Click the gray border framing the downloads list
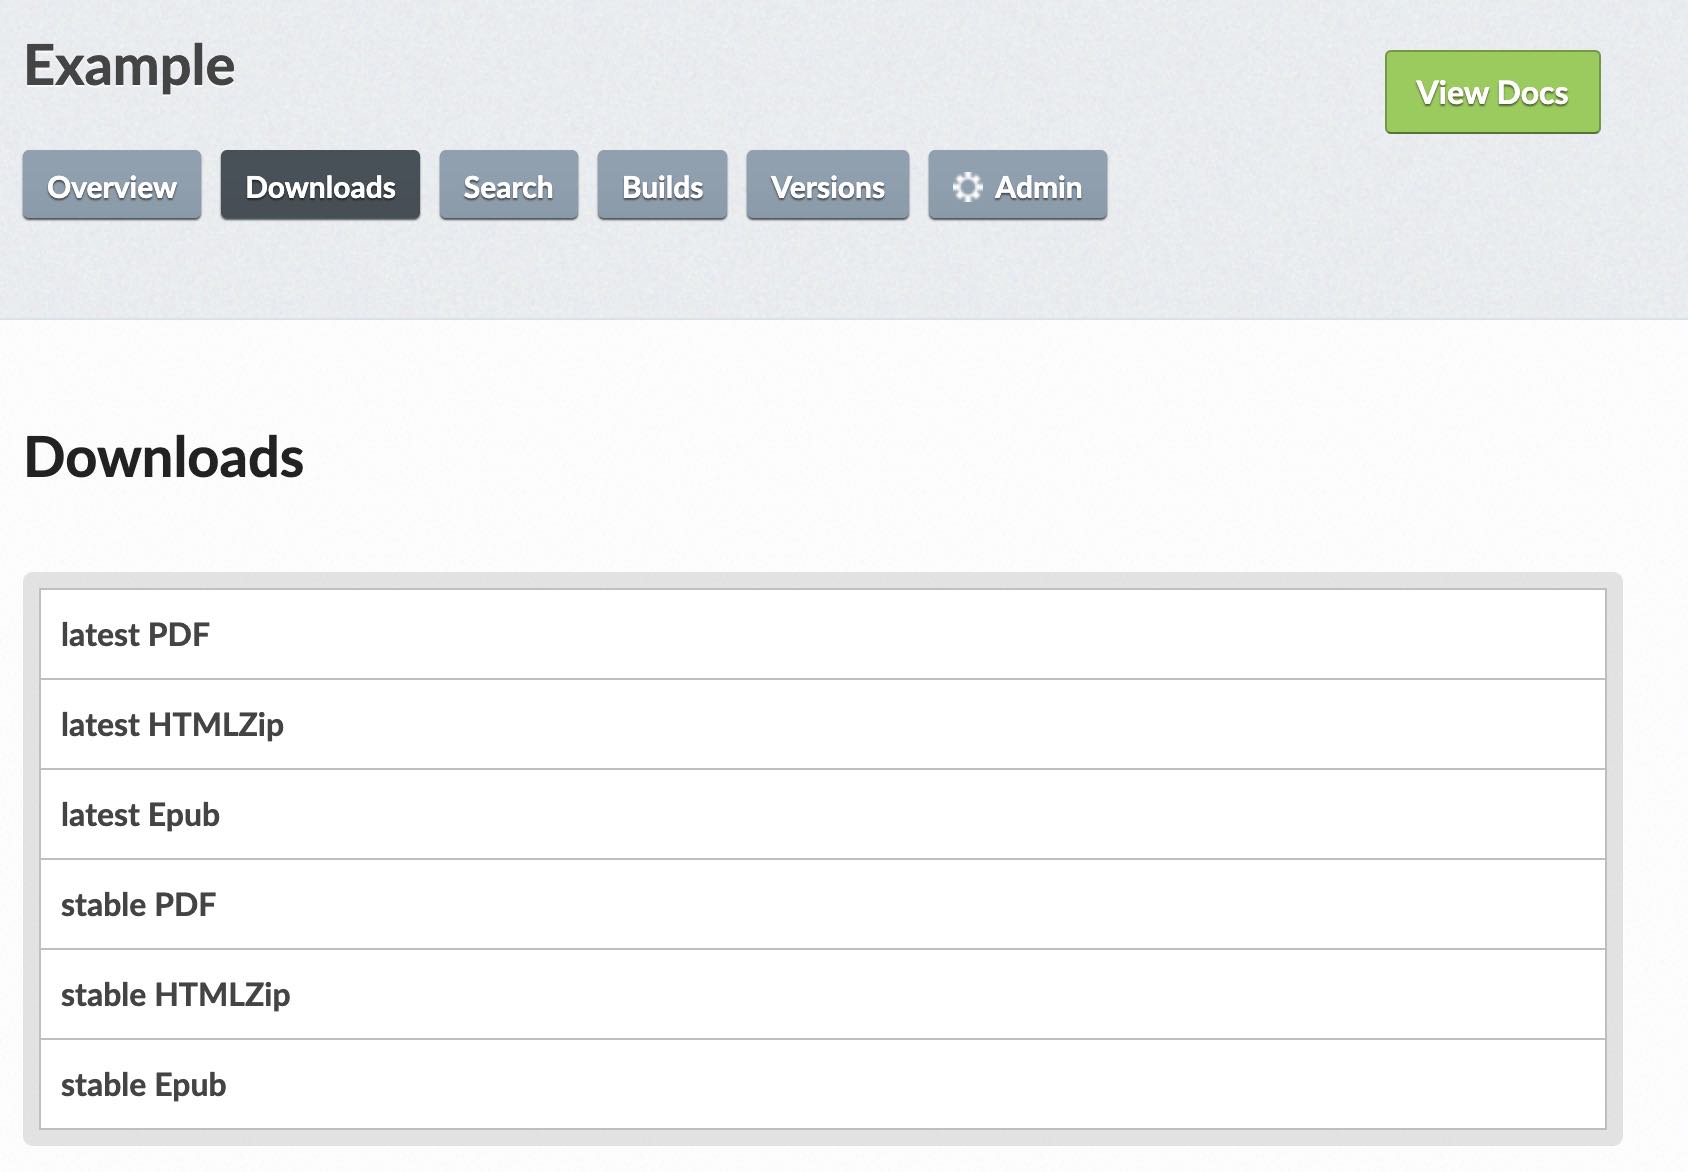The width and height of the screenshot is (1688, 1172). (31, 860)
